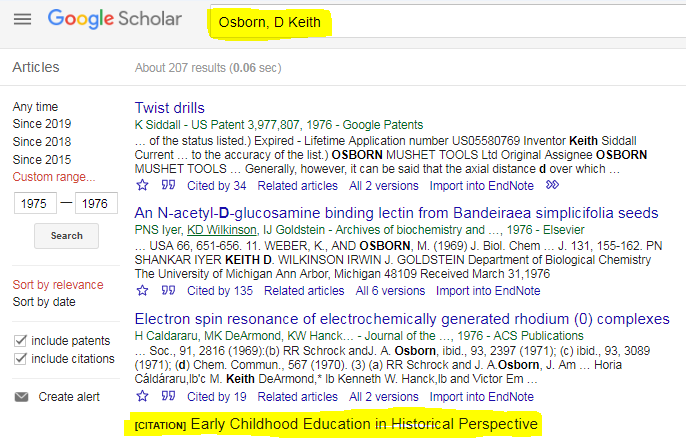Import lectin article into EndNote
The image size is (686, 438).
coord(488,291)
